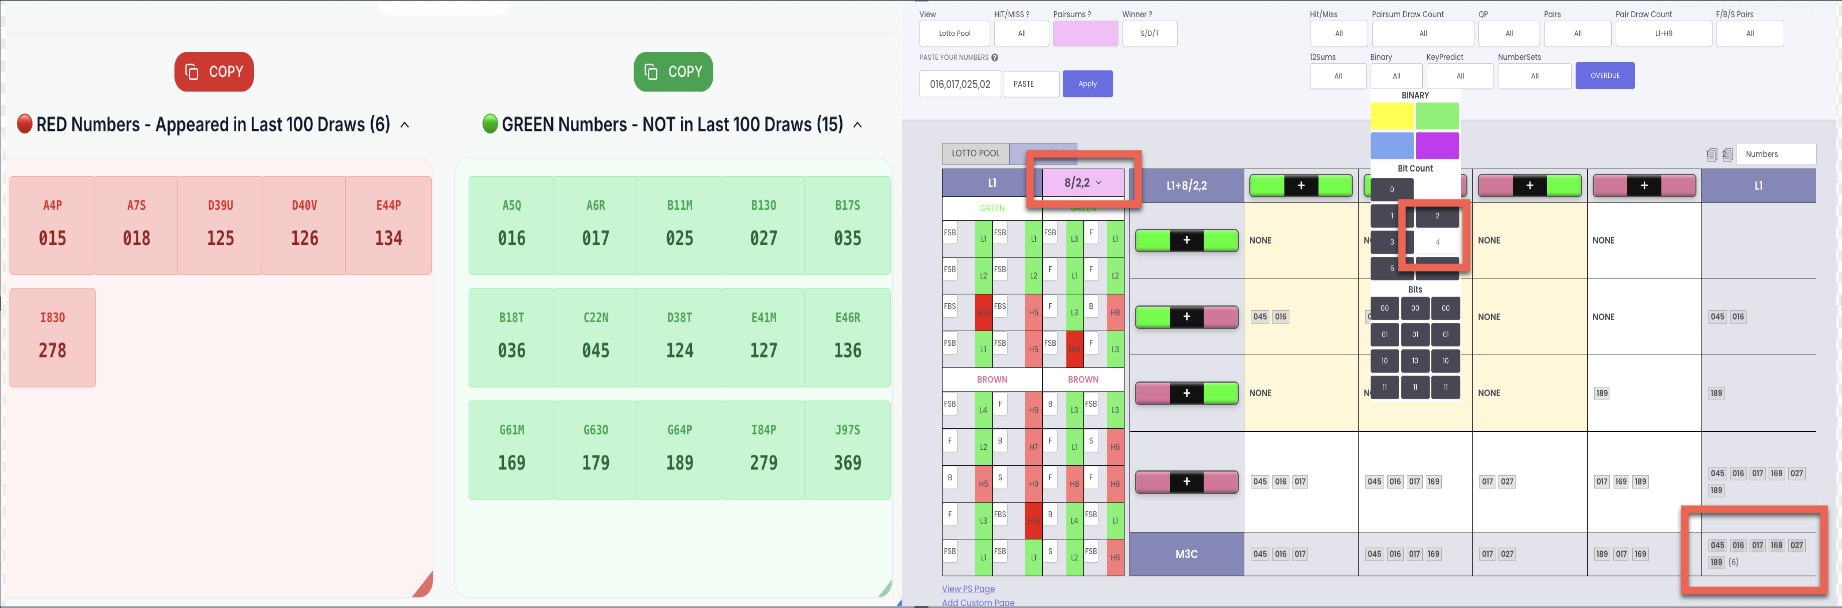Toggle Bit Count 0 in Binary panel

pyautogui.click(x=1391, y=189)
